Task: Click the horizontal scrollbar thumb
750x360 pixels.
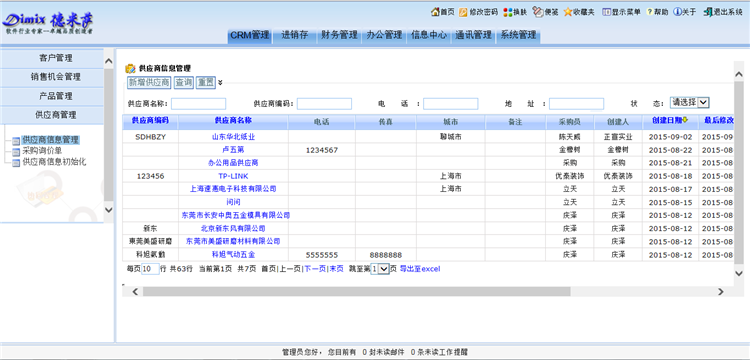Action: click(x=356, y=292)
